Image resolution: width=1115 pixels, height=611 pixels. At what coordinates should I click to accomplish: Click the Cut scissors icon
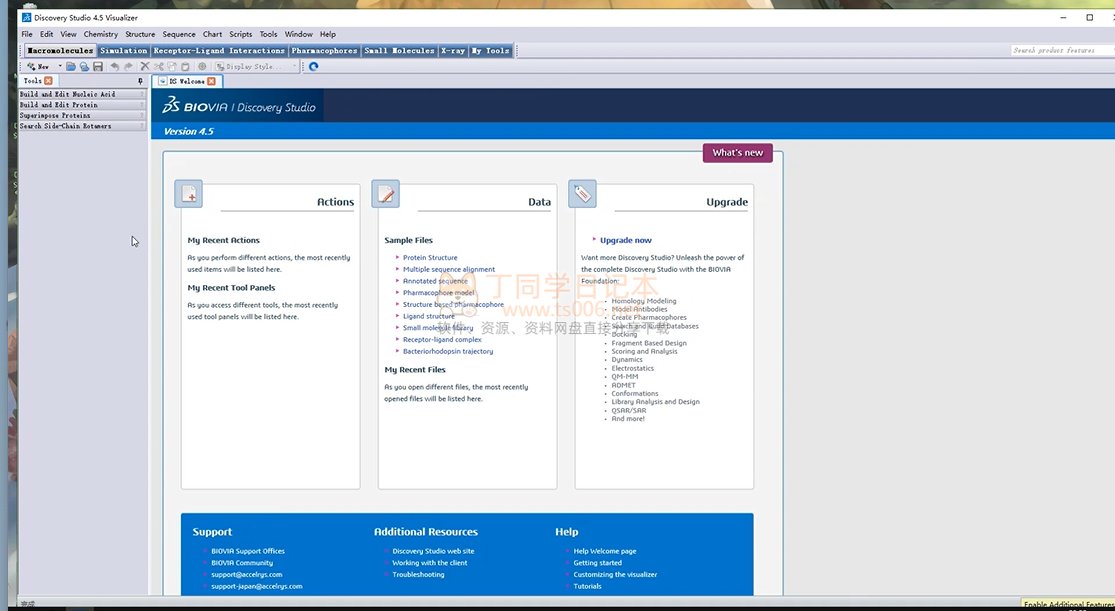(x=158, y=67)
